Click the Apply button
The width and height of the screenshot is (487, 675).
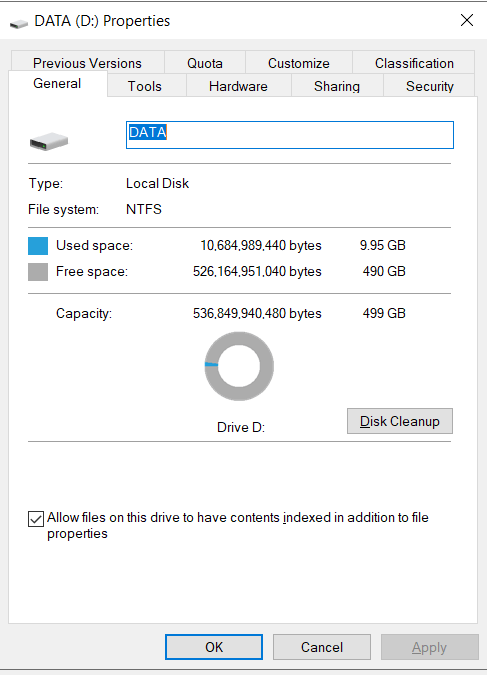tap(429, 647)
